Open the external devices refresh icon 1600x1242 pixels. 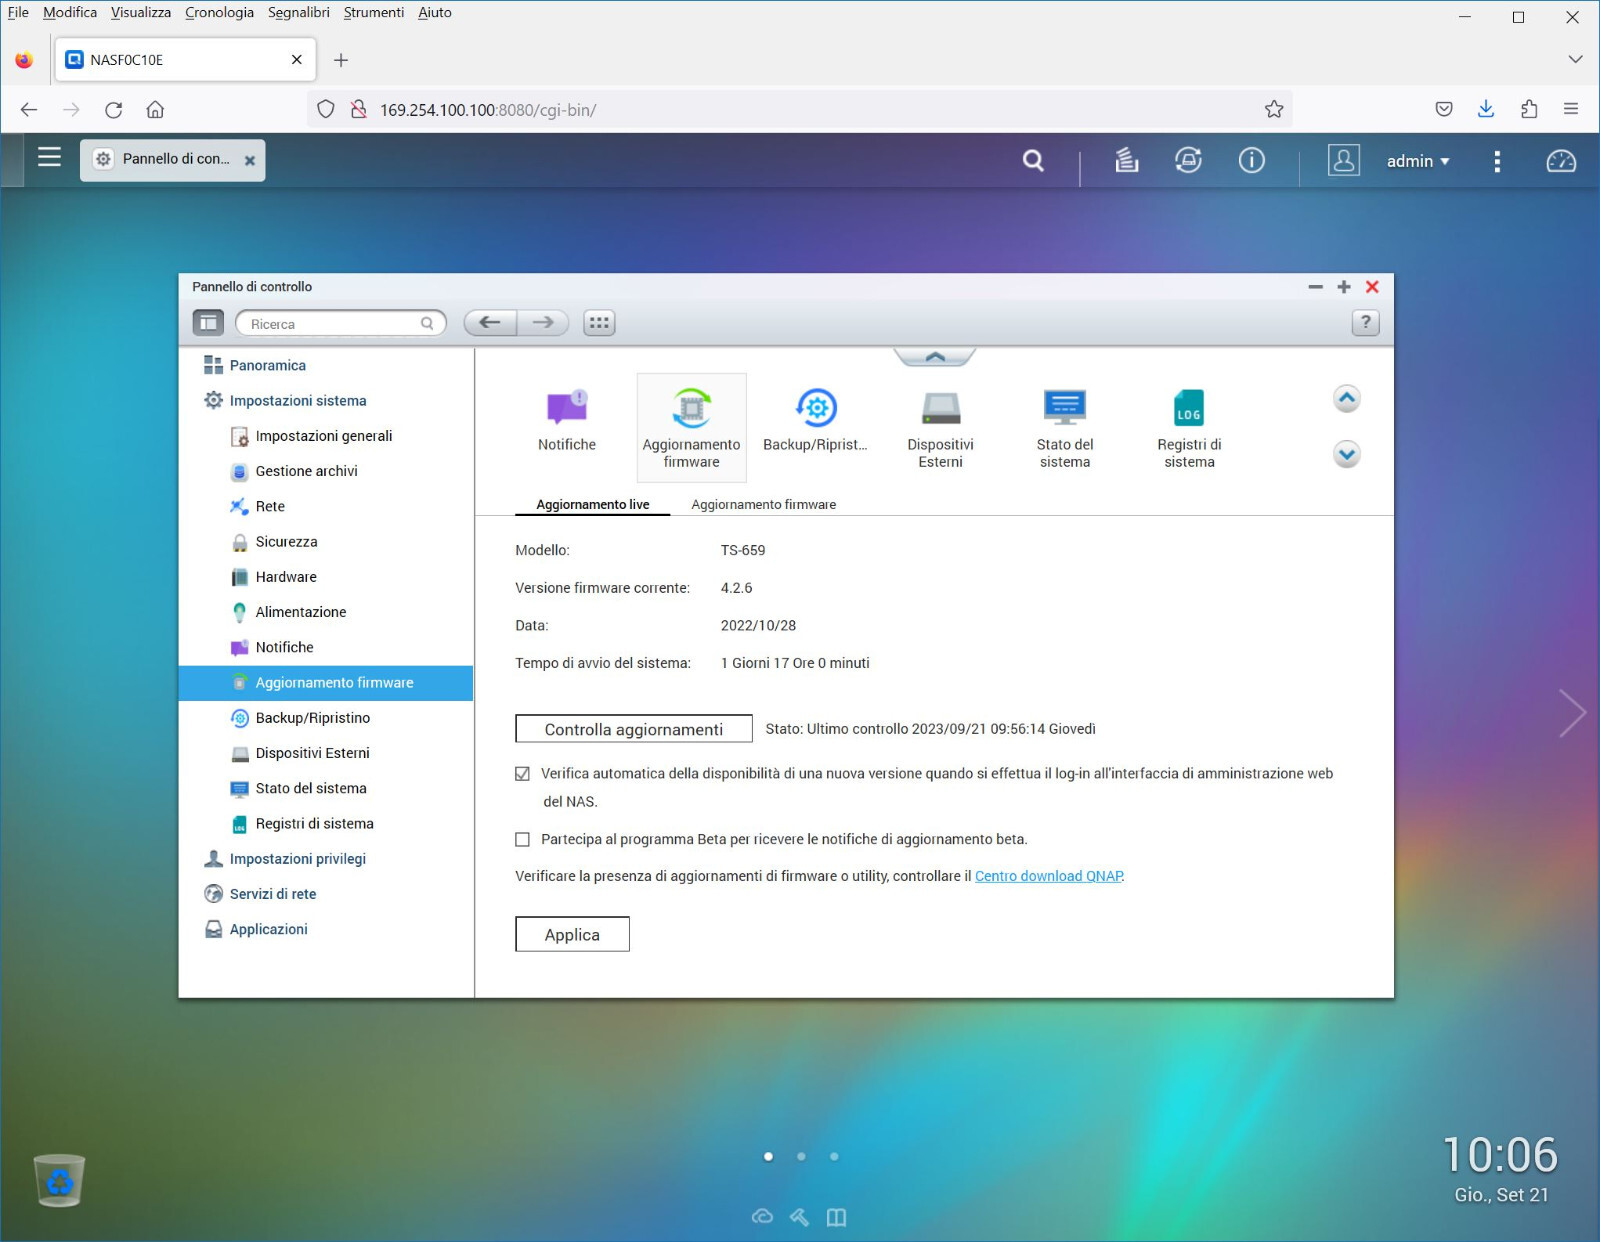pyautogui.click(x=1188, y=160)
